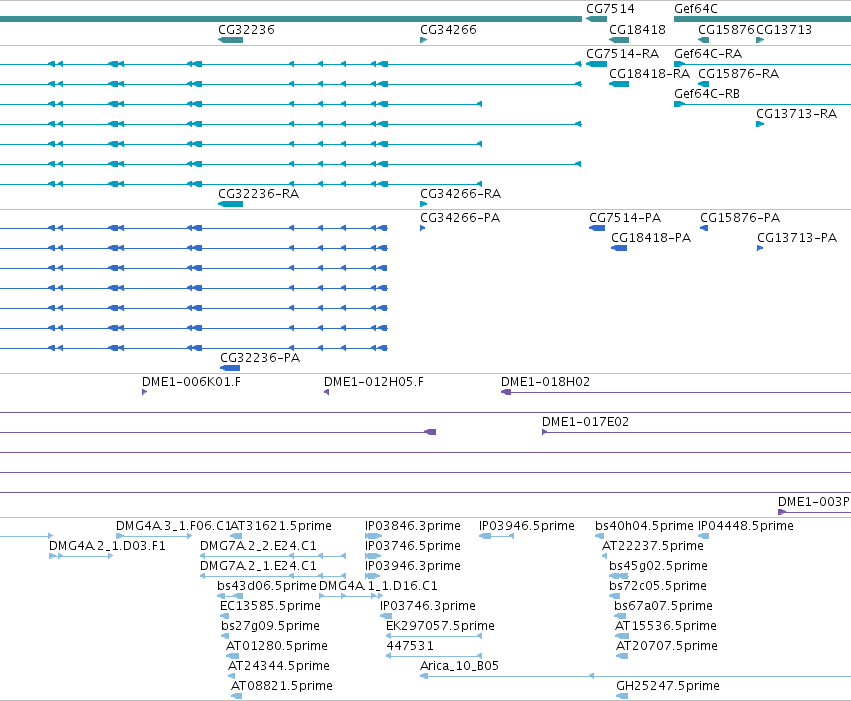Image resolution: width=851 pixels, height=701 pixels.
Task: Click EST bs40h04.5prime
Action: (x=644, y=526)
